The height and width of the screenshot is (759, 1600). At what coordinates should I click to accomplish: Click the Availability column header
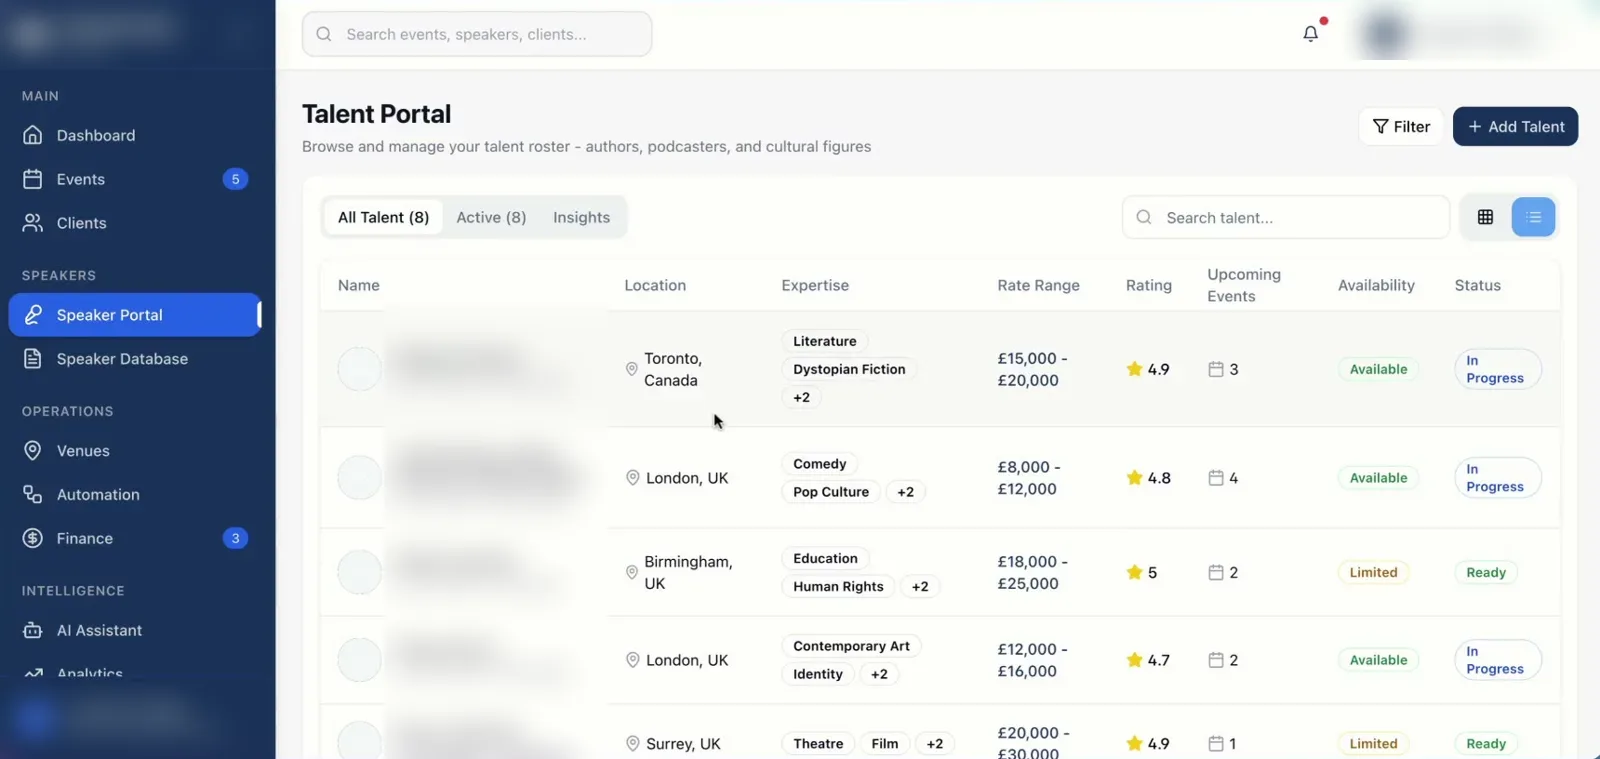point(1376,285)
